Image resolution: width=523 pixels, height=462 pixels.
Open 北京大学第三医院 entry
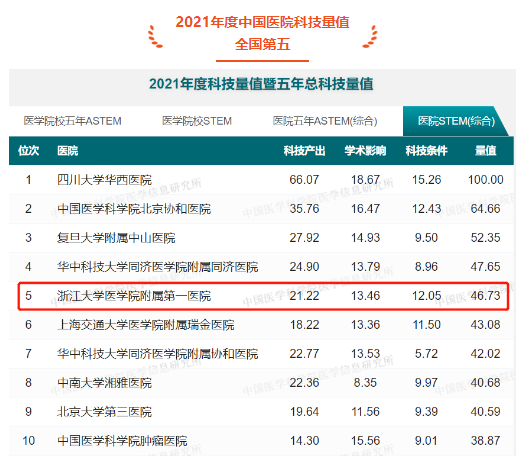(x=104, y=412)
